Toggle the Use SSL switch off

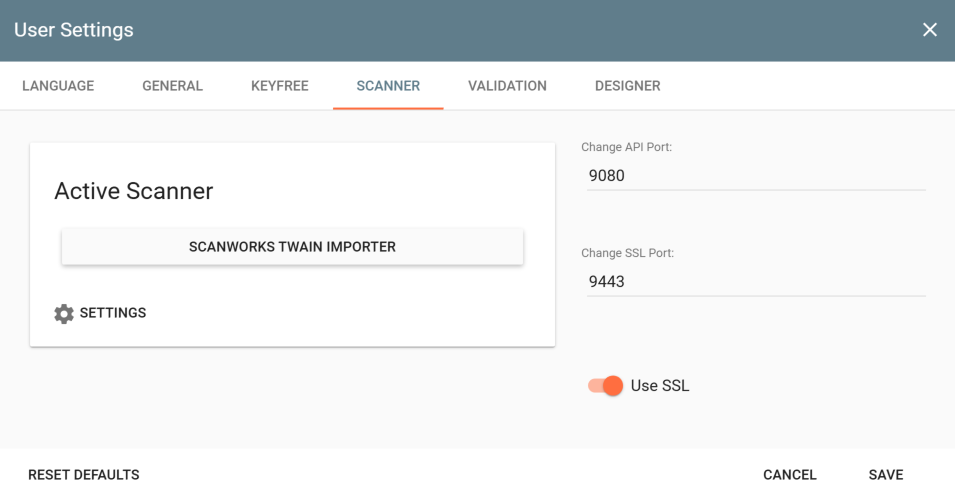tap(606, 386)
